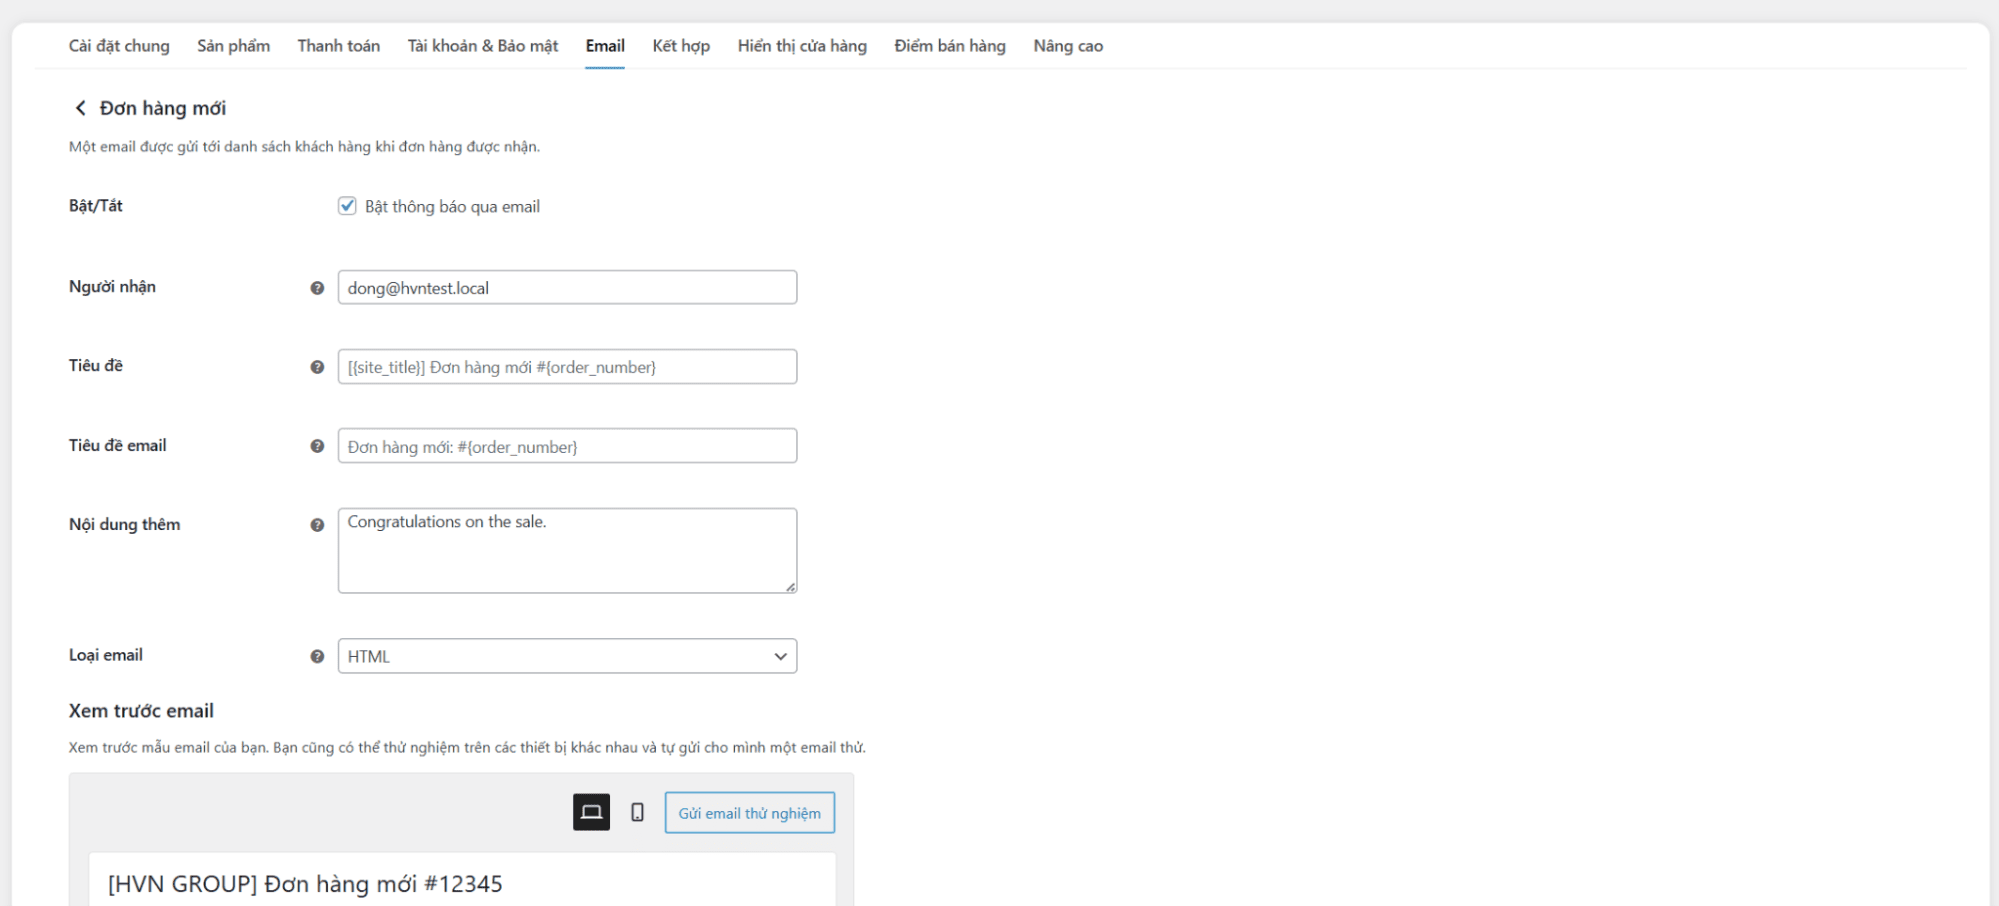Switch email preview to desktop view
Screen dimensions: 1999x906
591,812
